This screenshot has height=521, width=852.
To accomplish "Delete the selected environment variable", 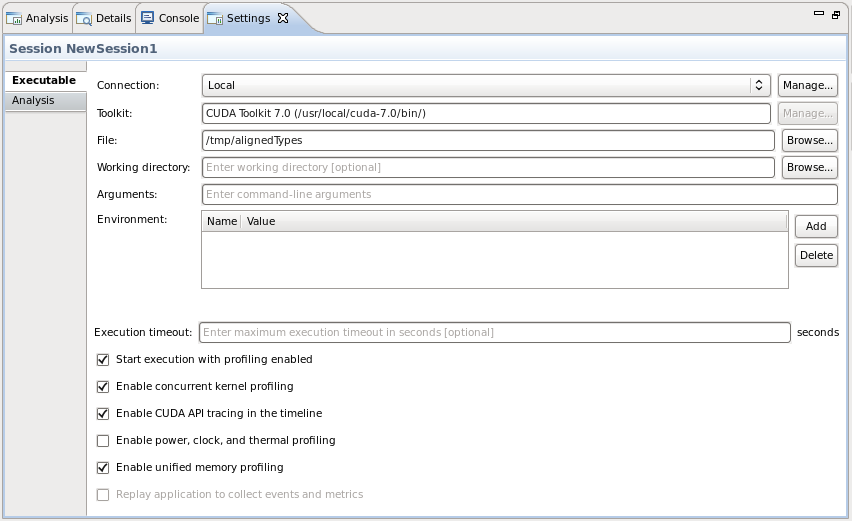I will click(816, 255).
